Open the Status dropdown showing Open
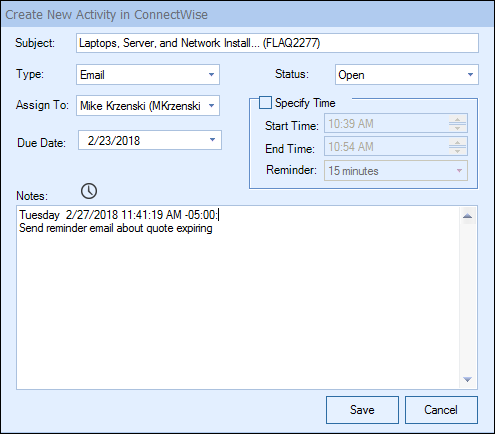This screenshot has width=495, height=434. 407,75
